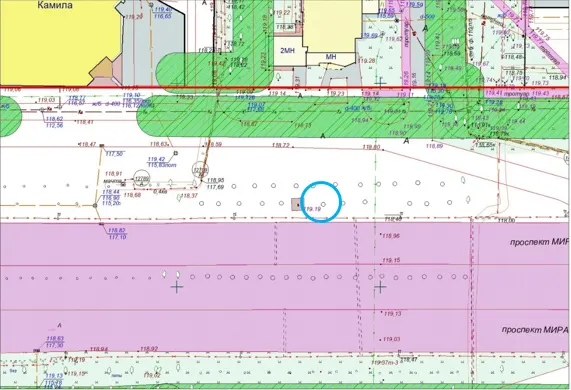This screenshot has height=390, width=571.
Task: Select the 118,82 over 117,10 label
Action: 117,233
